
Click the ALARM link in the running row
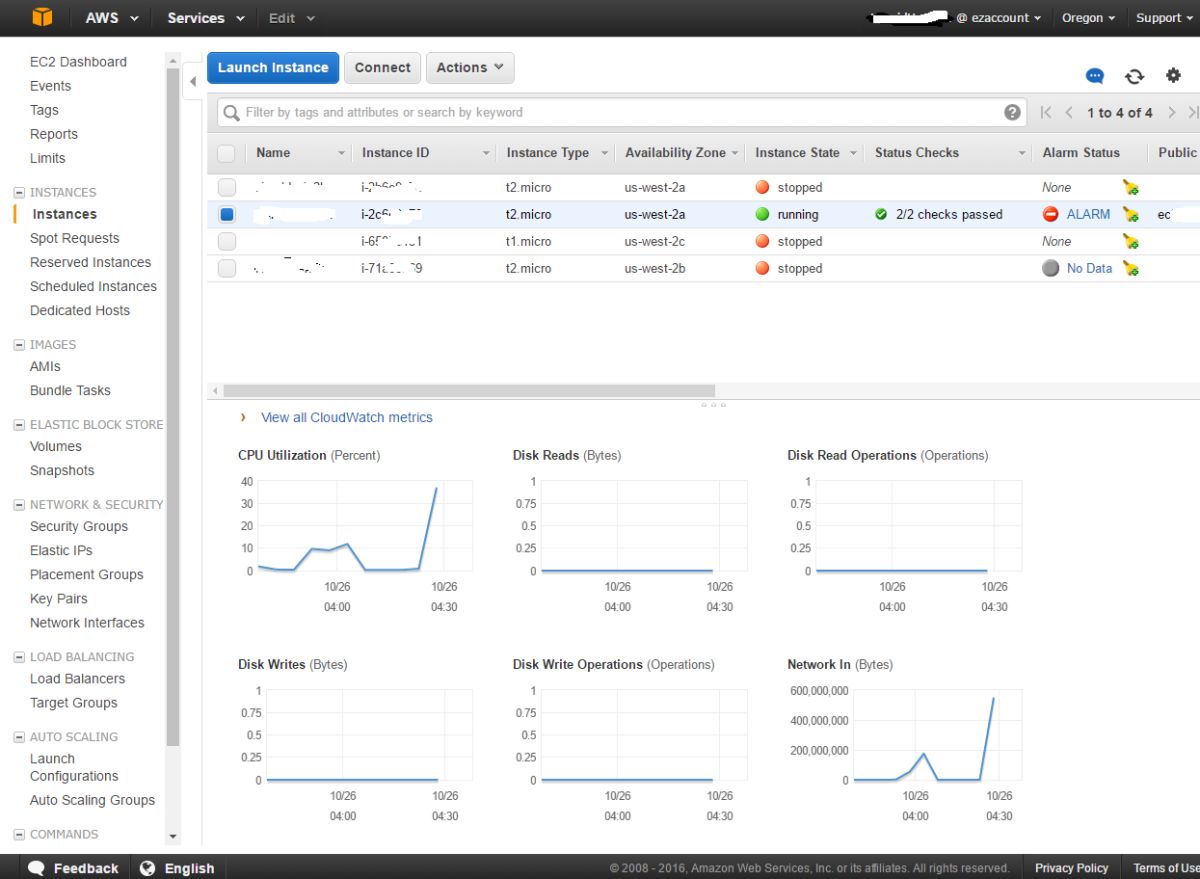1088,214
